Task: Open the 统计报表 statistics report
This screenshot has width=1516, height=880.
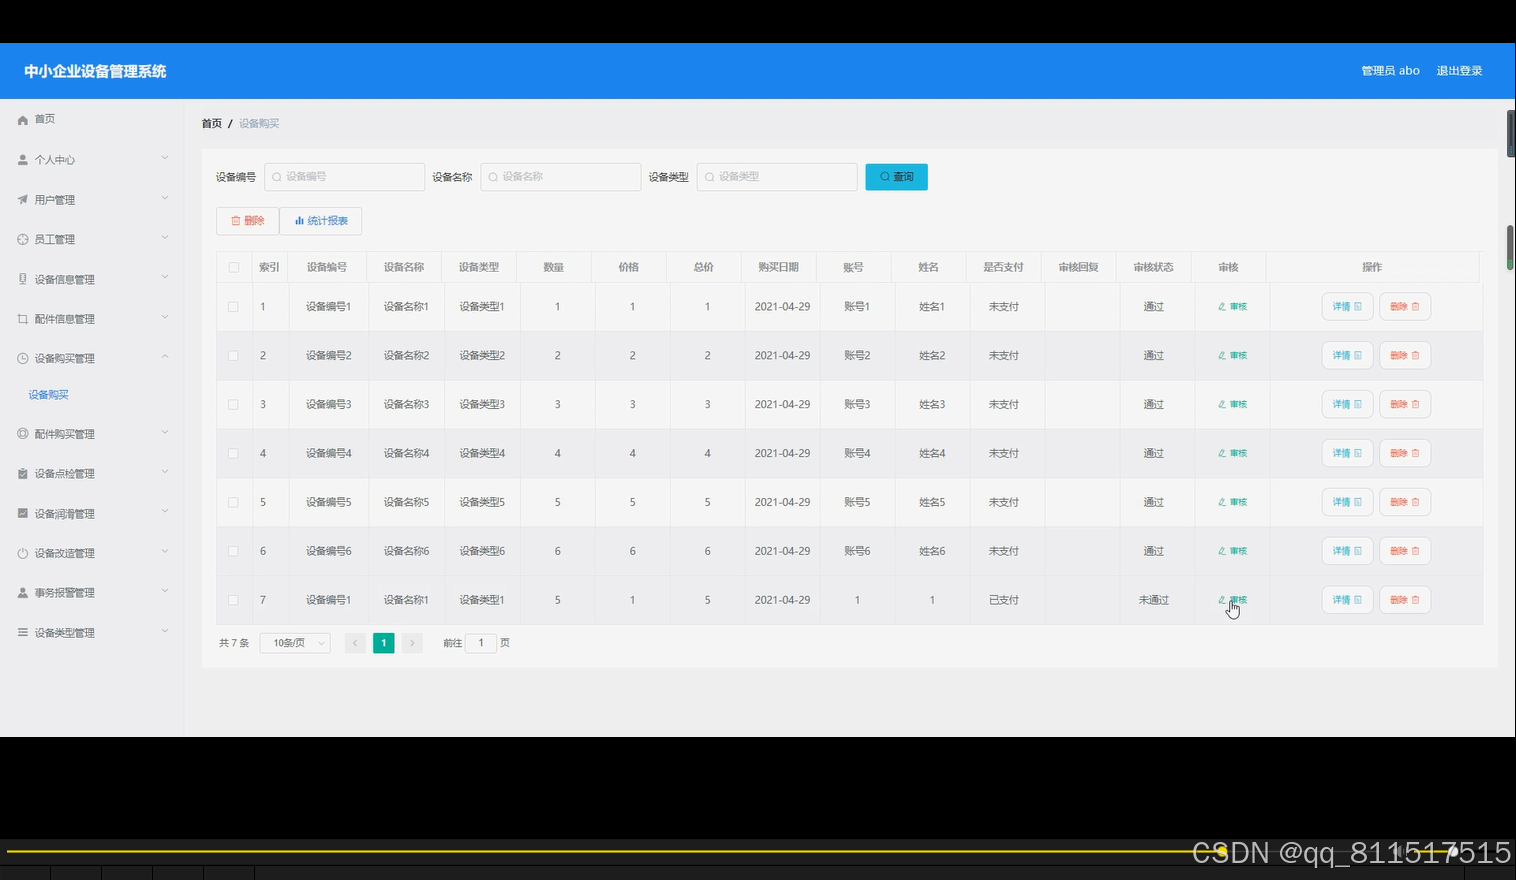Action: [321, 221]
